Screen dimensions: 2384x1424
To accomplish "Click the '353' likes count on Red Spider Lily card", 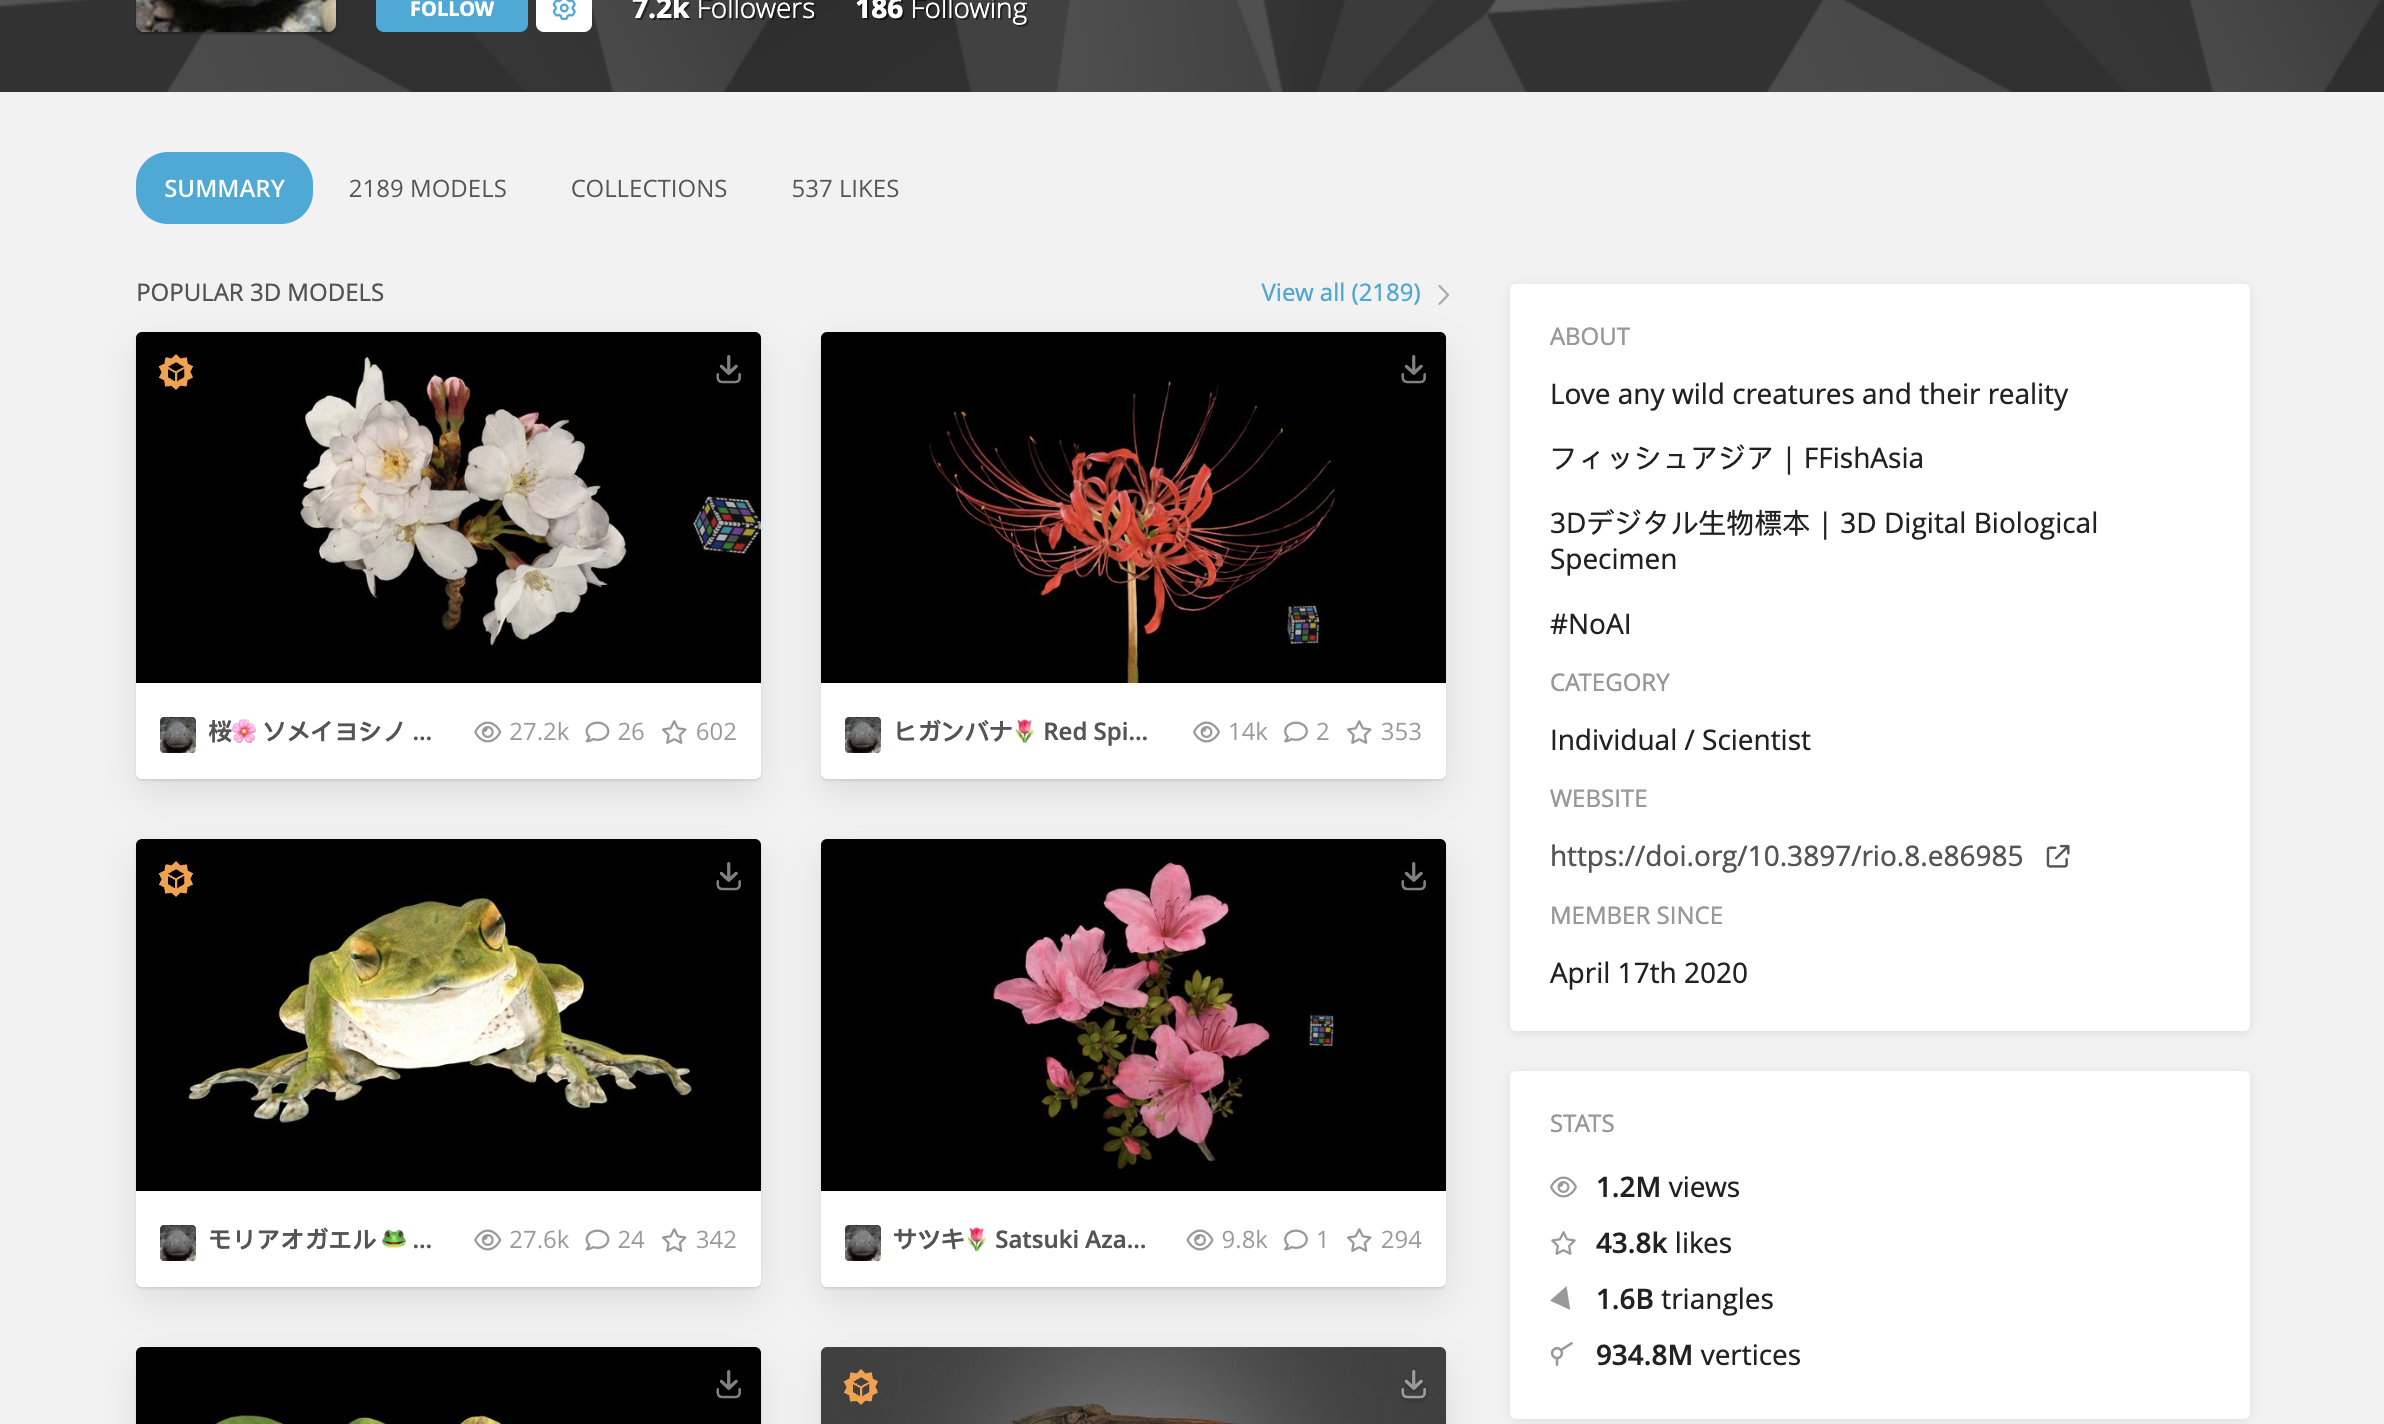I will click(1401, 732).
